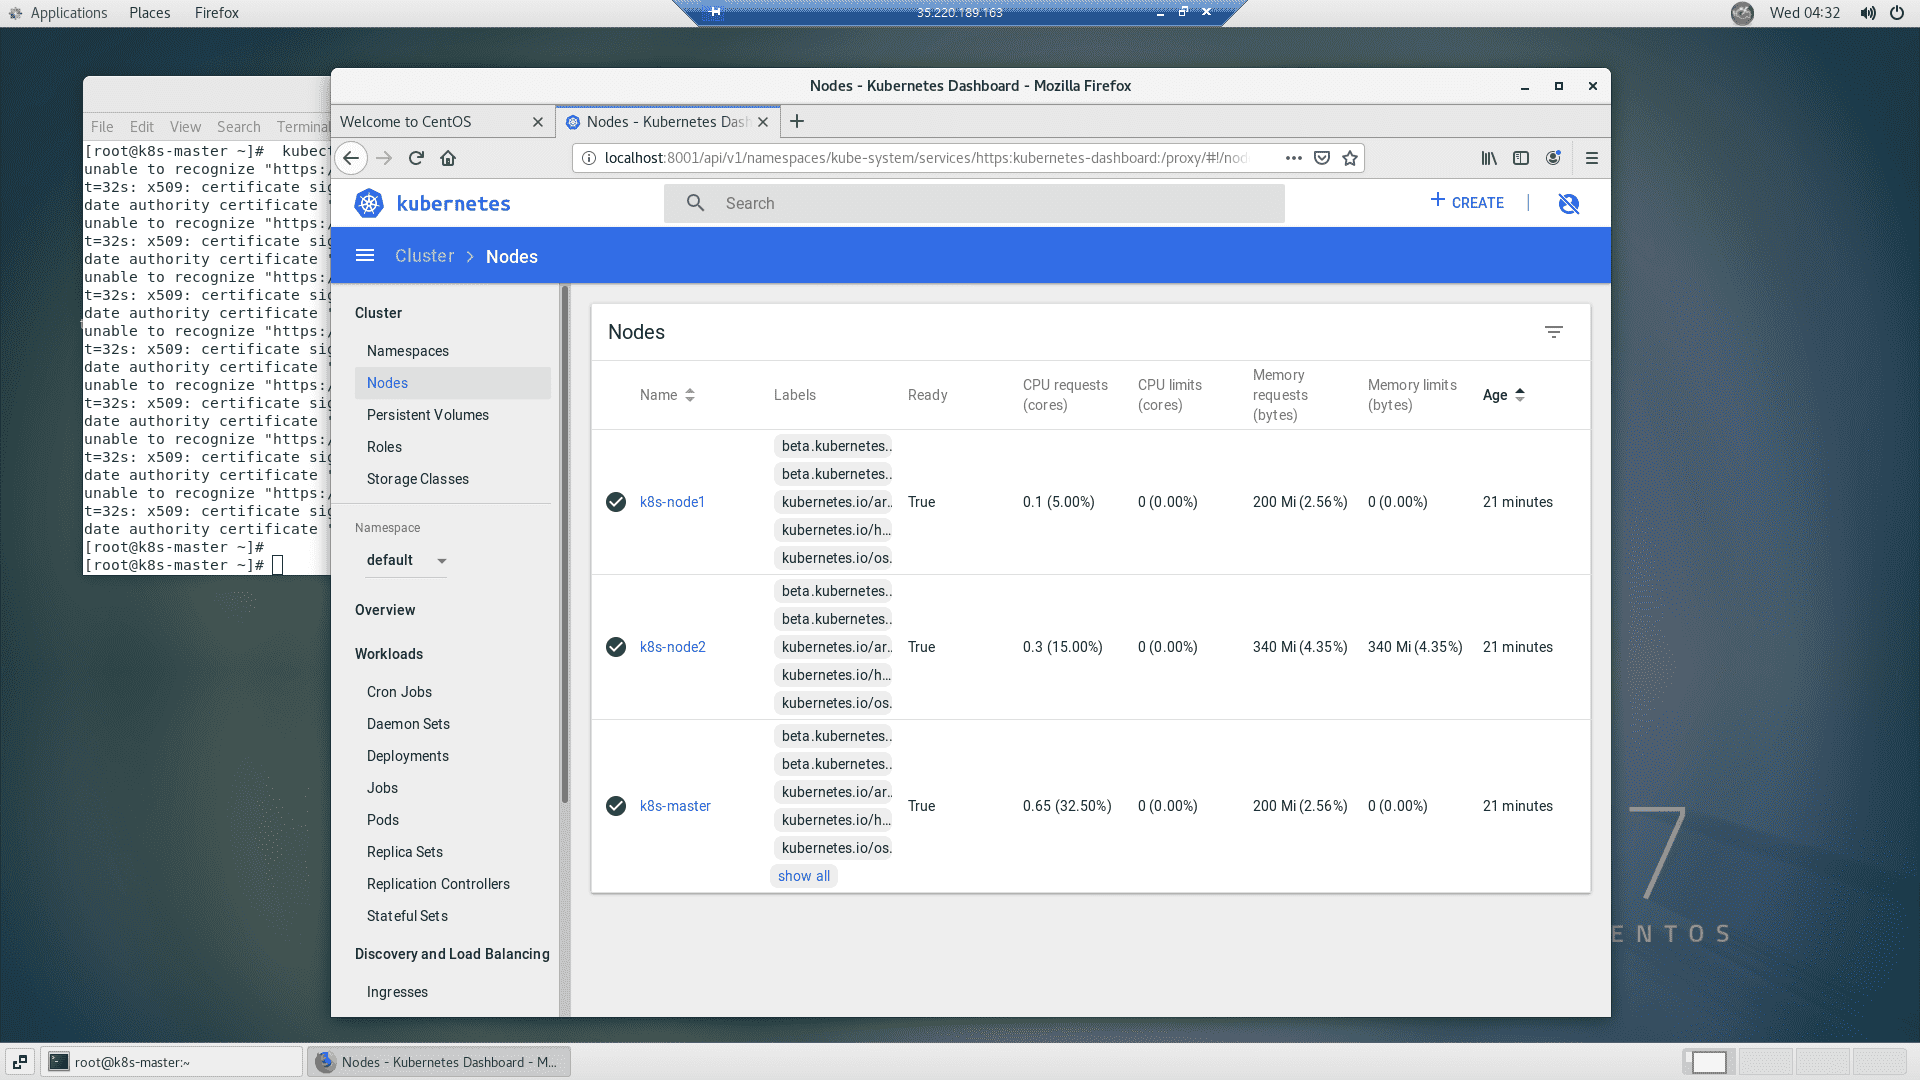Click the Nodes table filter icon
The height and width of the screenshot is (1080, 1920).
click(x=1553, y=332)
